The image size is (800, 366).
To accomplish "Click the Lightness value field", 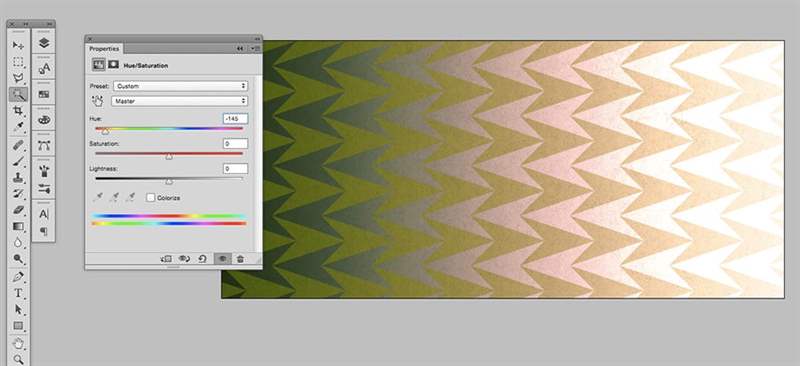I will click(x=235, y=168).
